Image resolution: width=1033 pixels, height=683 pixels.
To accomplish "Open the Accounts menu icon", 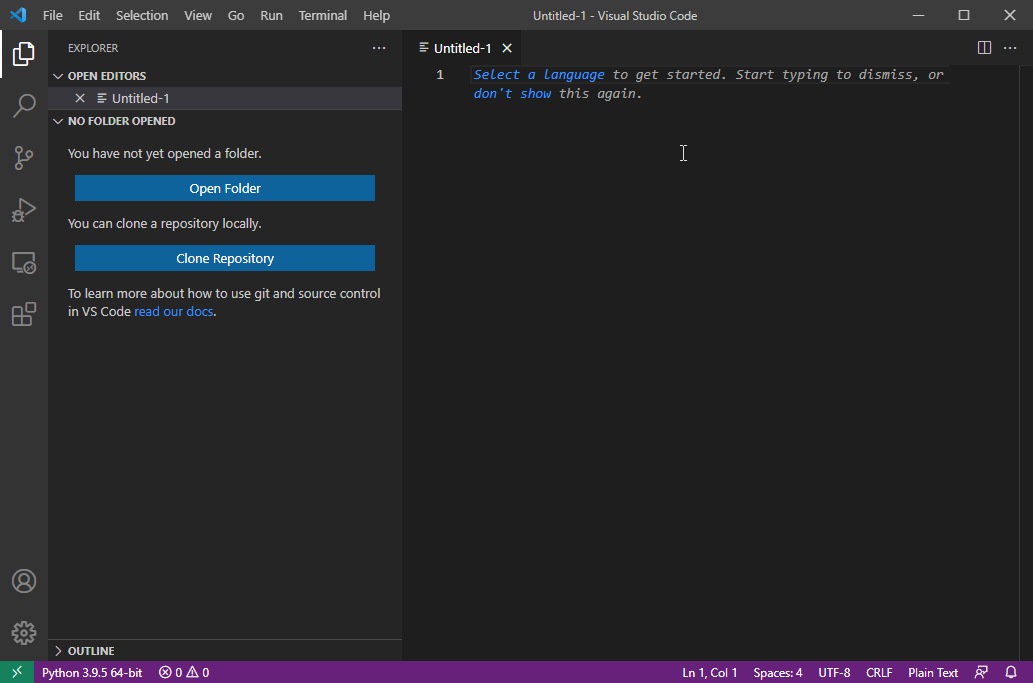I will pyautogui.click(x=24, y=581).
